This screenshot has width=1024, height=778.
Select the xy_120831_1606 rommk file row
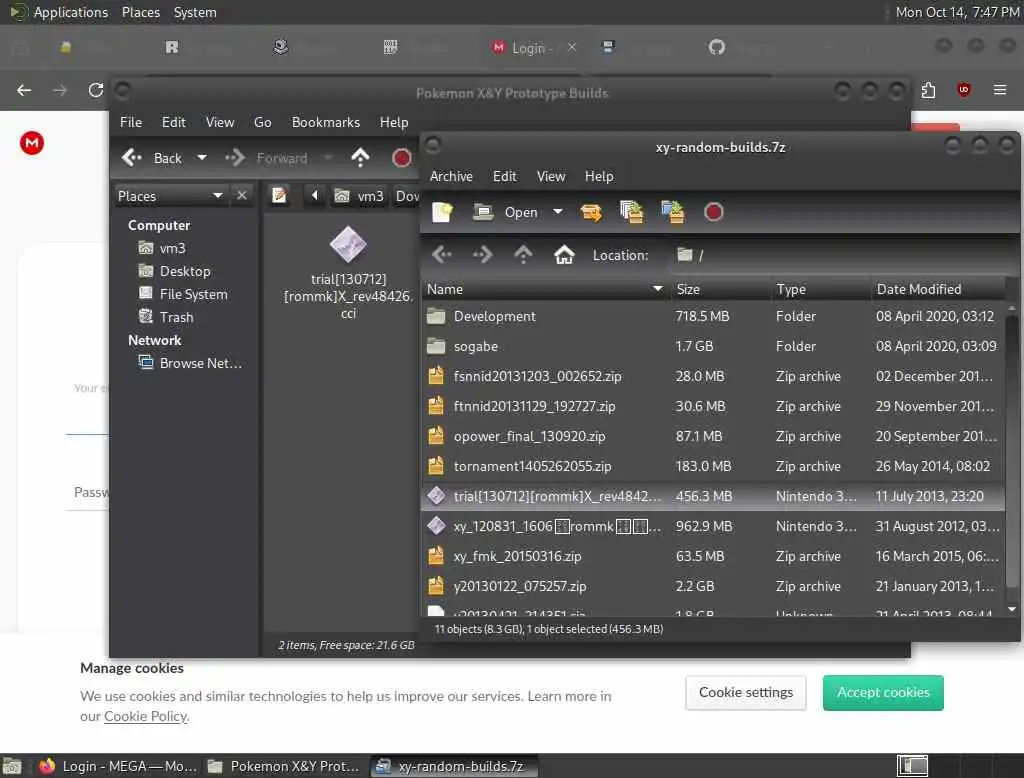713,527
